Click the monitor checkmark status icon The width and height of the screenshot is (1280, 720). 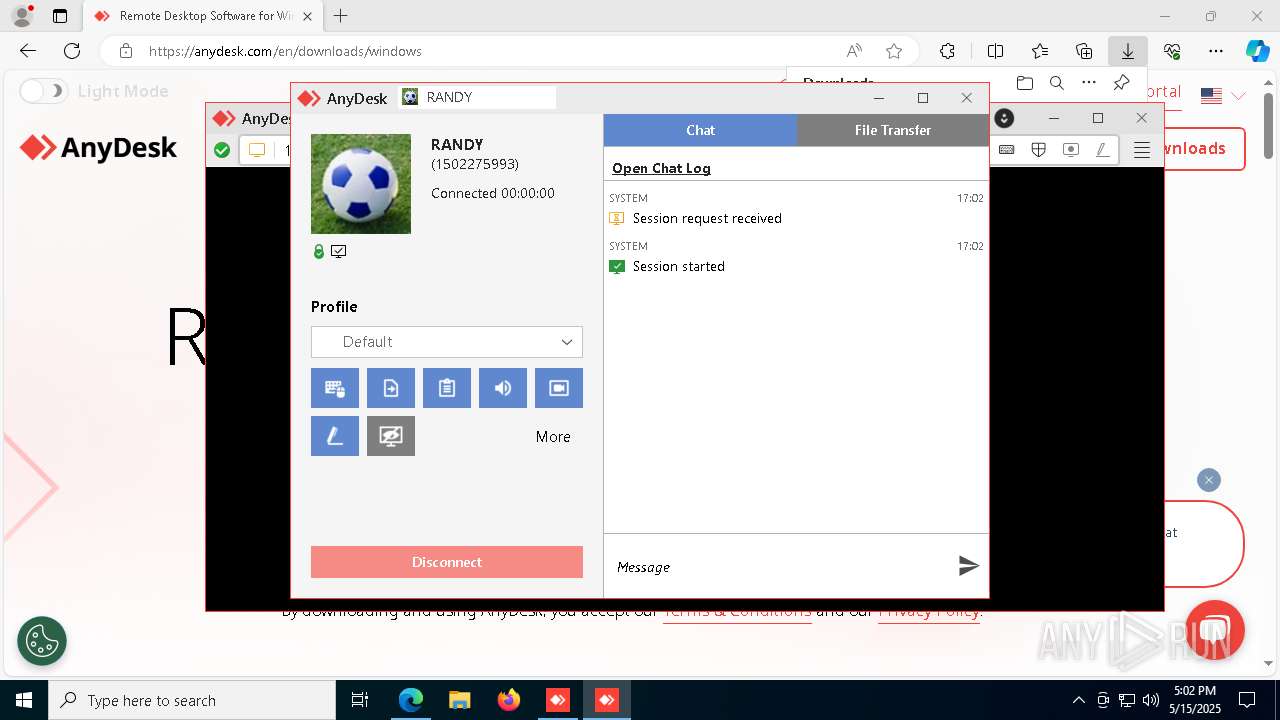click(x=339, y=252)
